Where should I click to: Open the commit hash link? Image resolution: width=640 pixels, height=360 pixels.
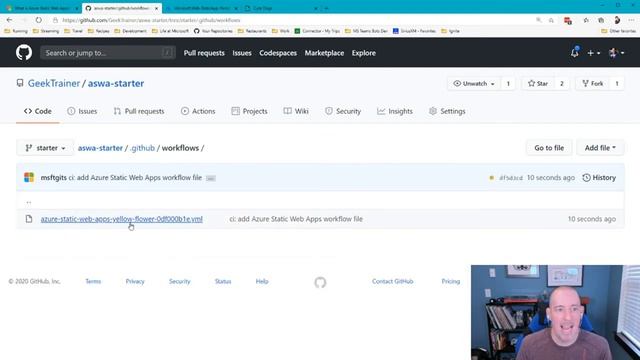click(511, 178)
